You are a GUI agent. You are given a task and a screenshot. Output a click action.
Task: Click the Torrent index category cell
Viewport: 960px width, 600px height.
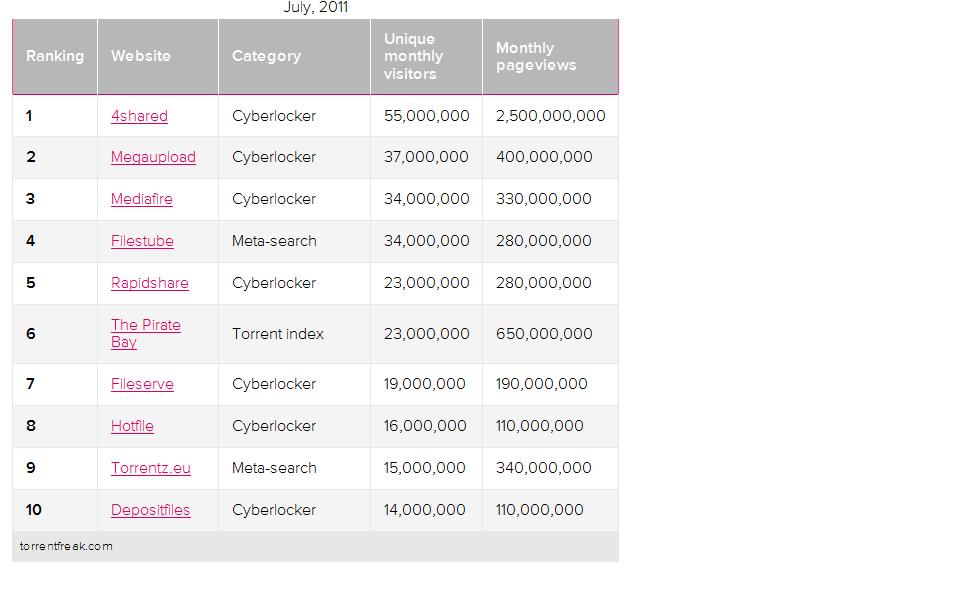click(x=278, y=334)
